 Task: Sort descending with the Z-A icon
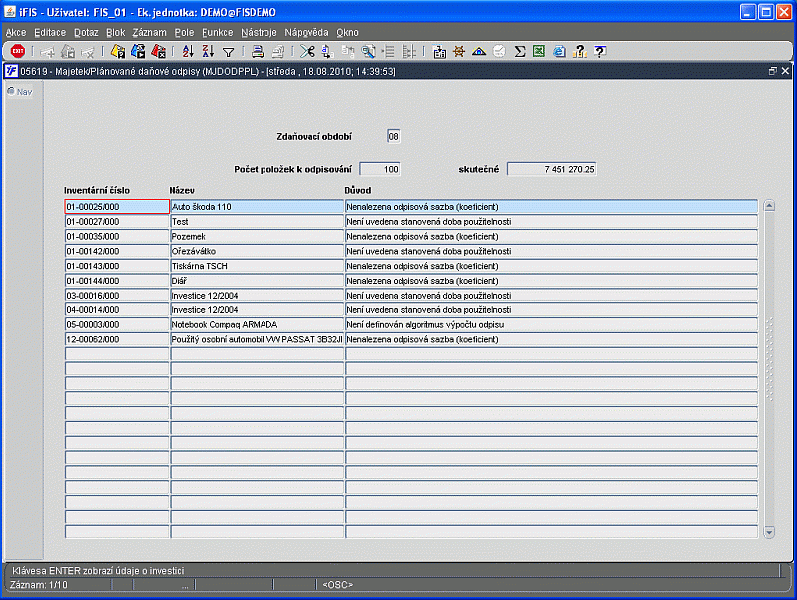208,51
